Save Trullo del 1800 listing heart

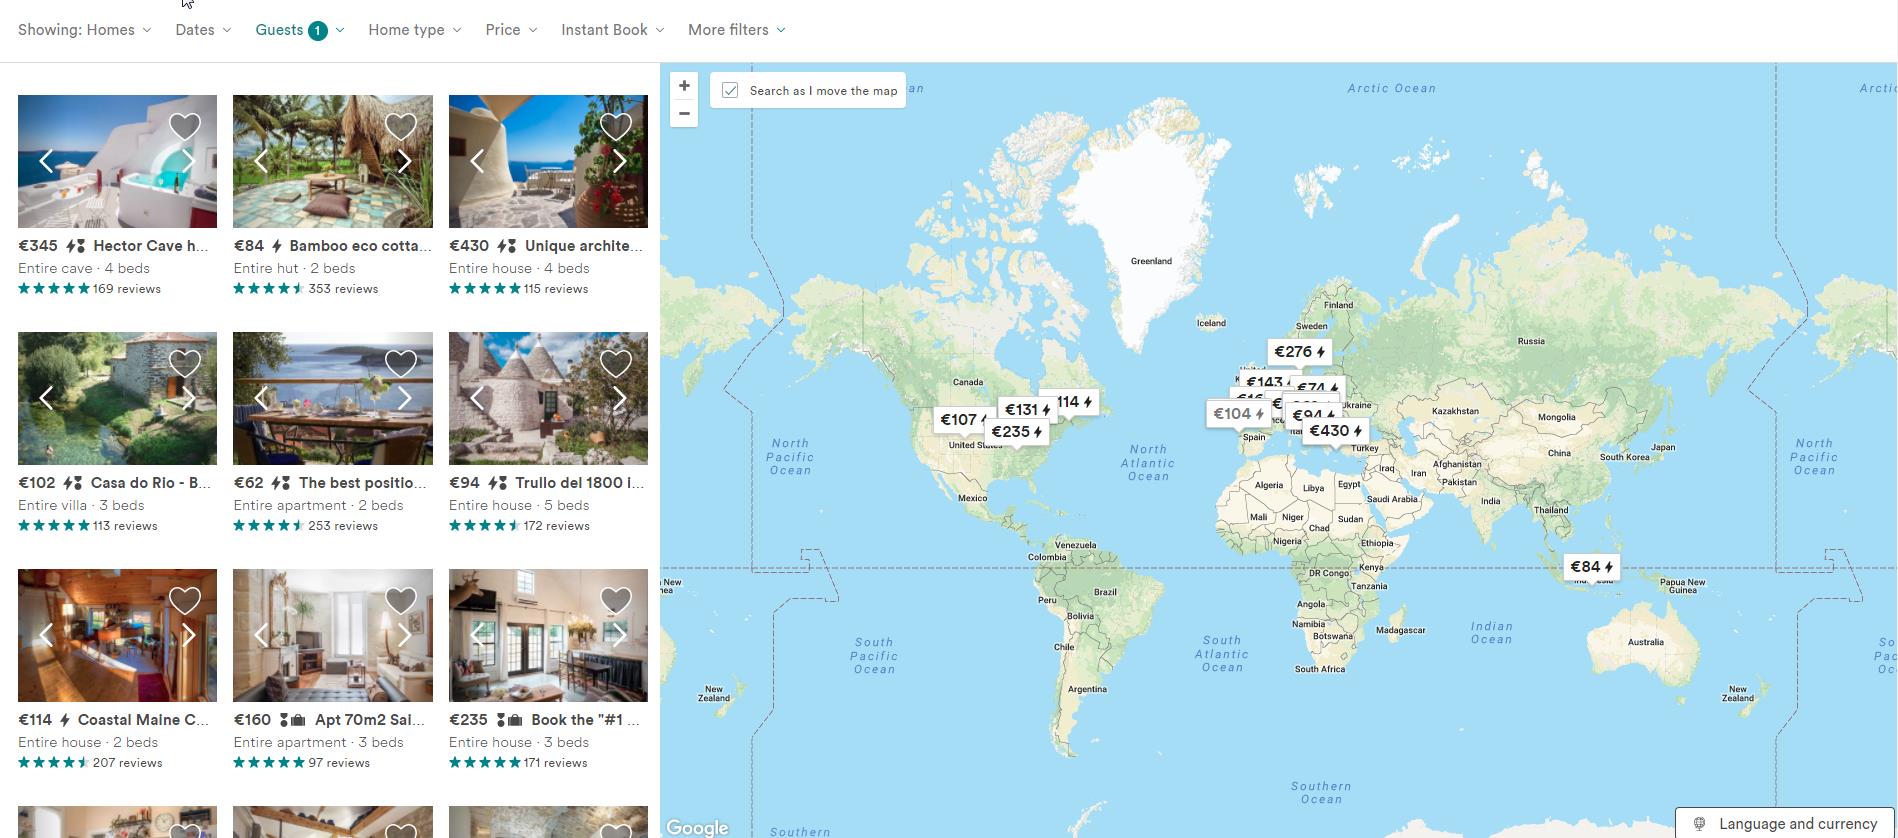tap(616, 363)
